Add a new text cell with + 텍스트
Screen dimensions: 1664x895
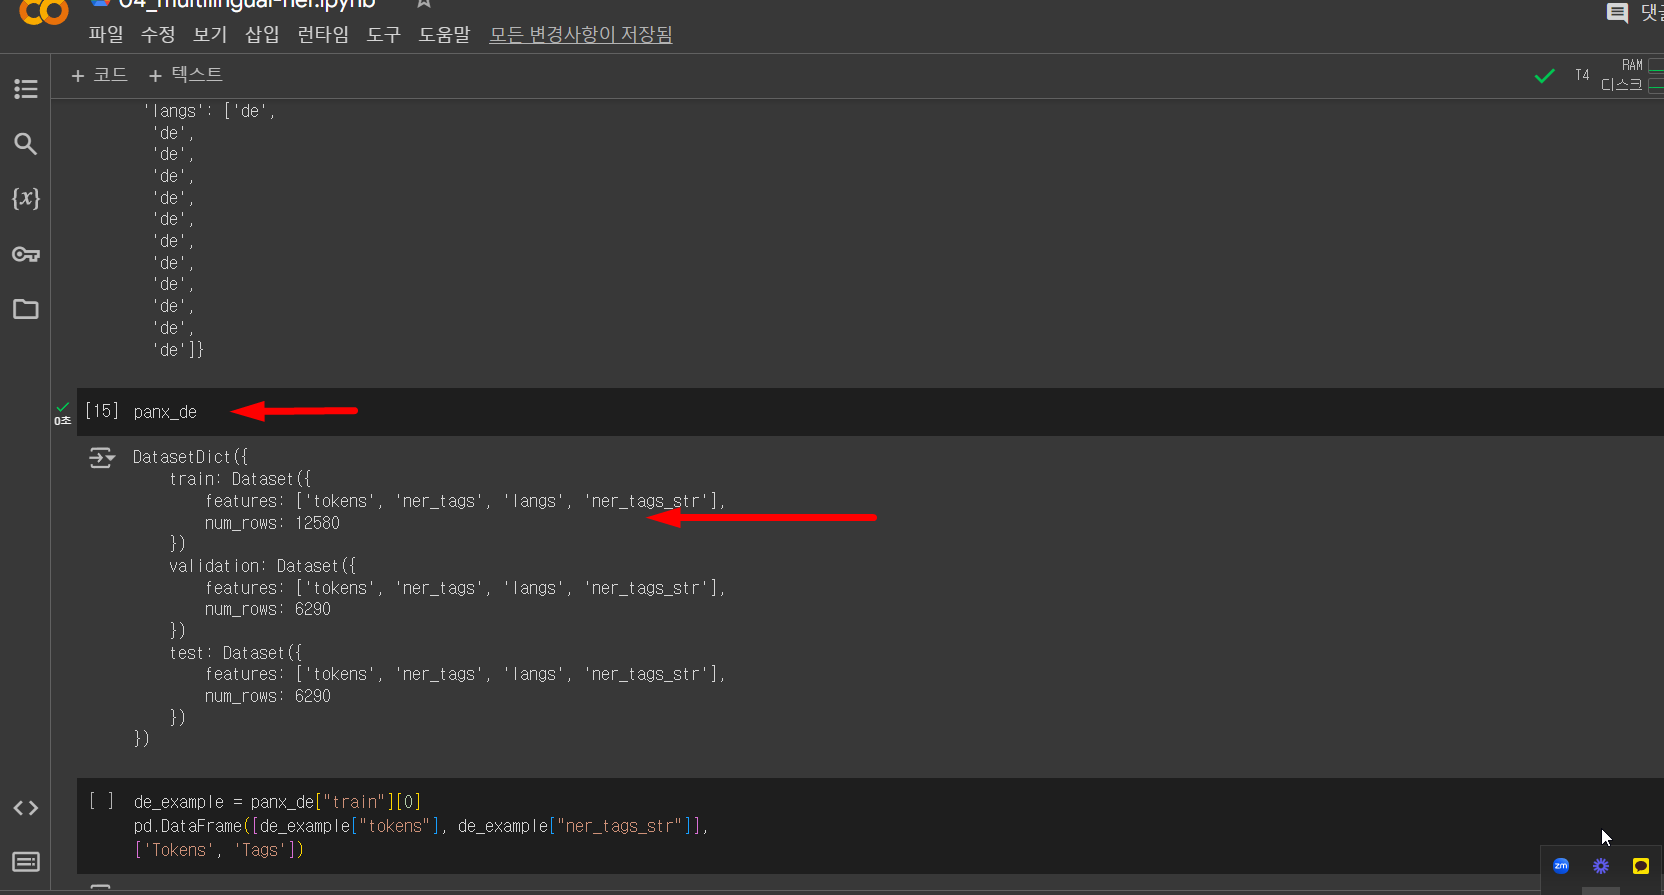(185, 75)
